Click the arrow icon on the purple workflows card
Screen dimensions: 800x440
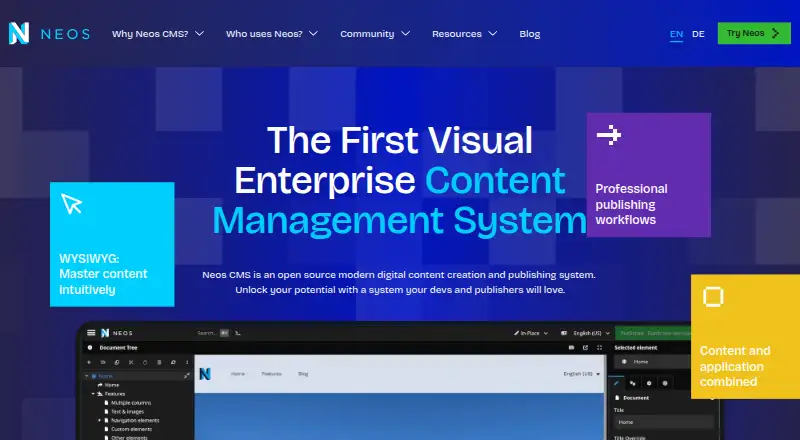tap(609, 135)
